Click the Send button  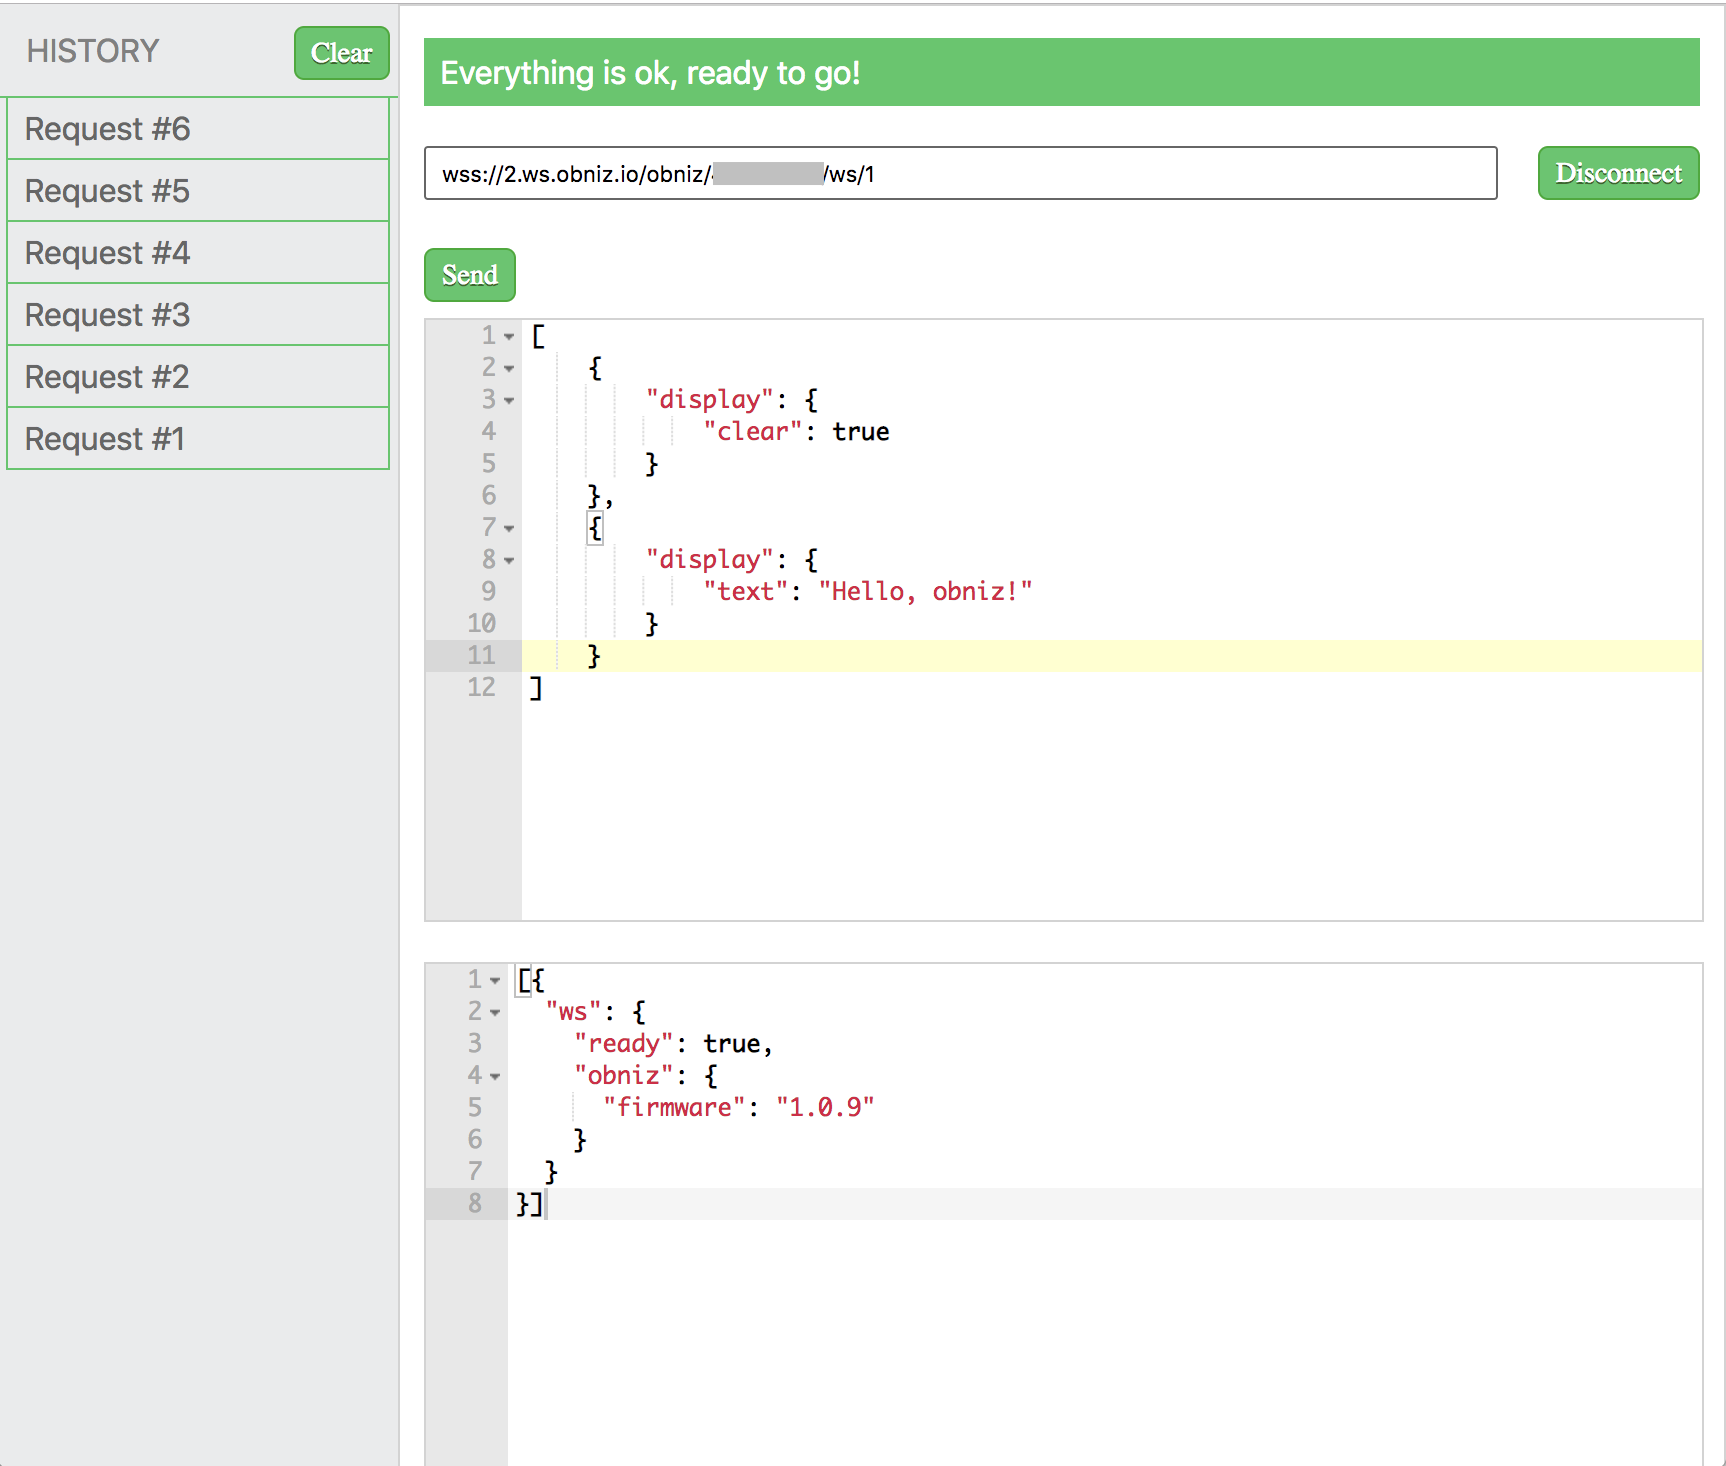coord(469,274)
